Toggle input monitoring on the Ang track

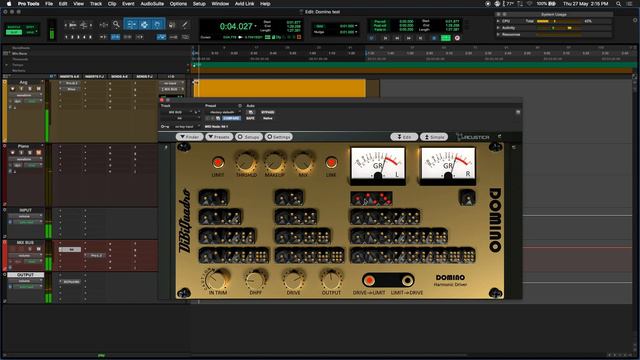pos(21,89)
